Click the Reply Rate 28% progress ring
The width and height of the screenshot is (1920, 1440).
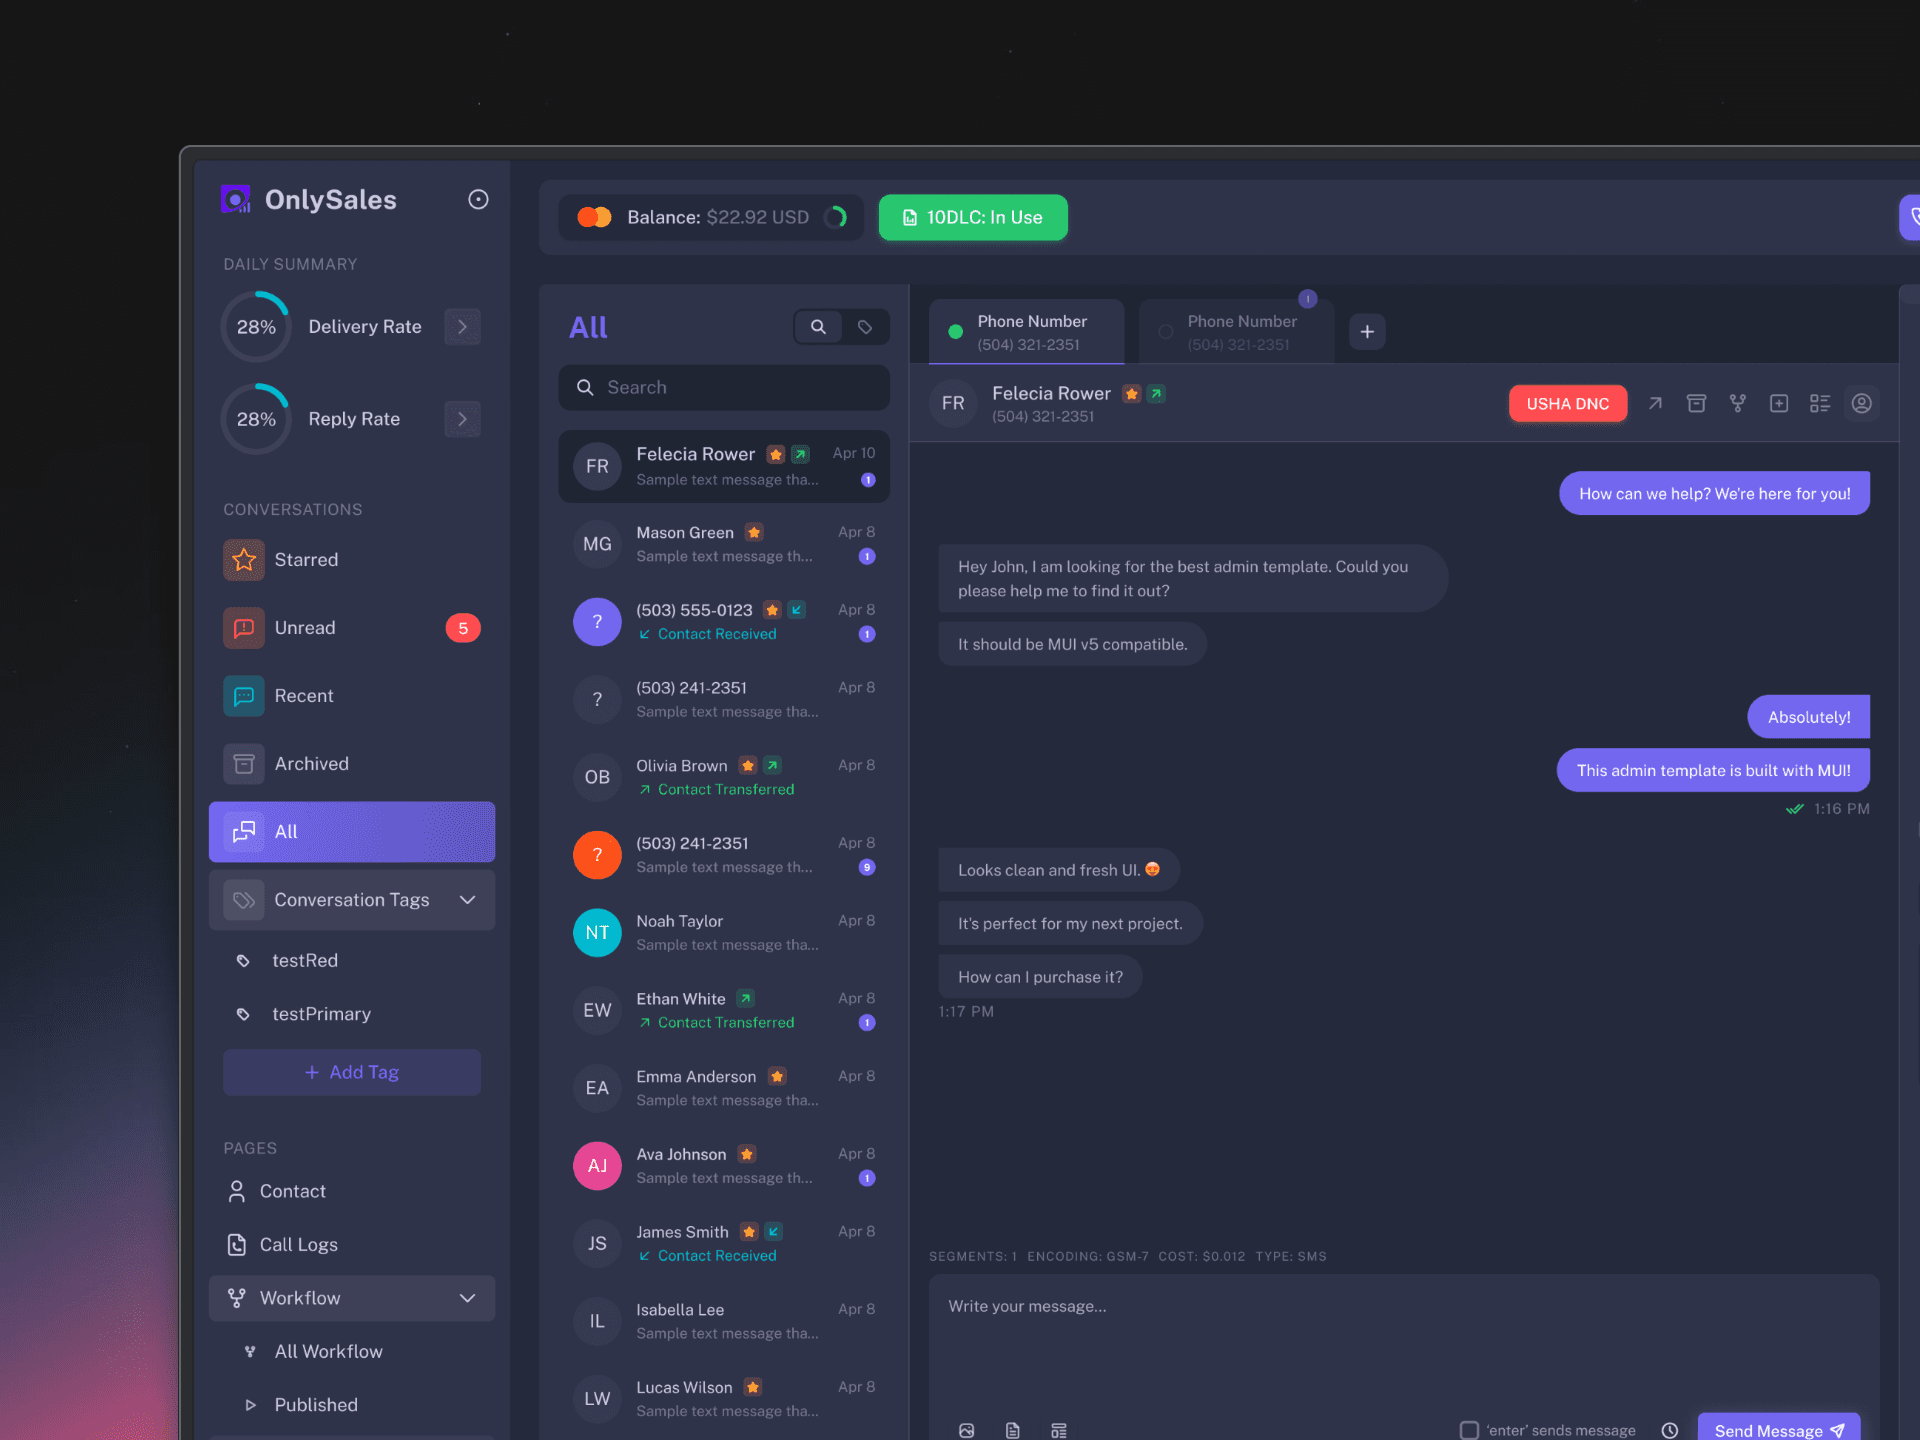pos(256,419)
